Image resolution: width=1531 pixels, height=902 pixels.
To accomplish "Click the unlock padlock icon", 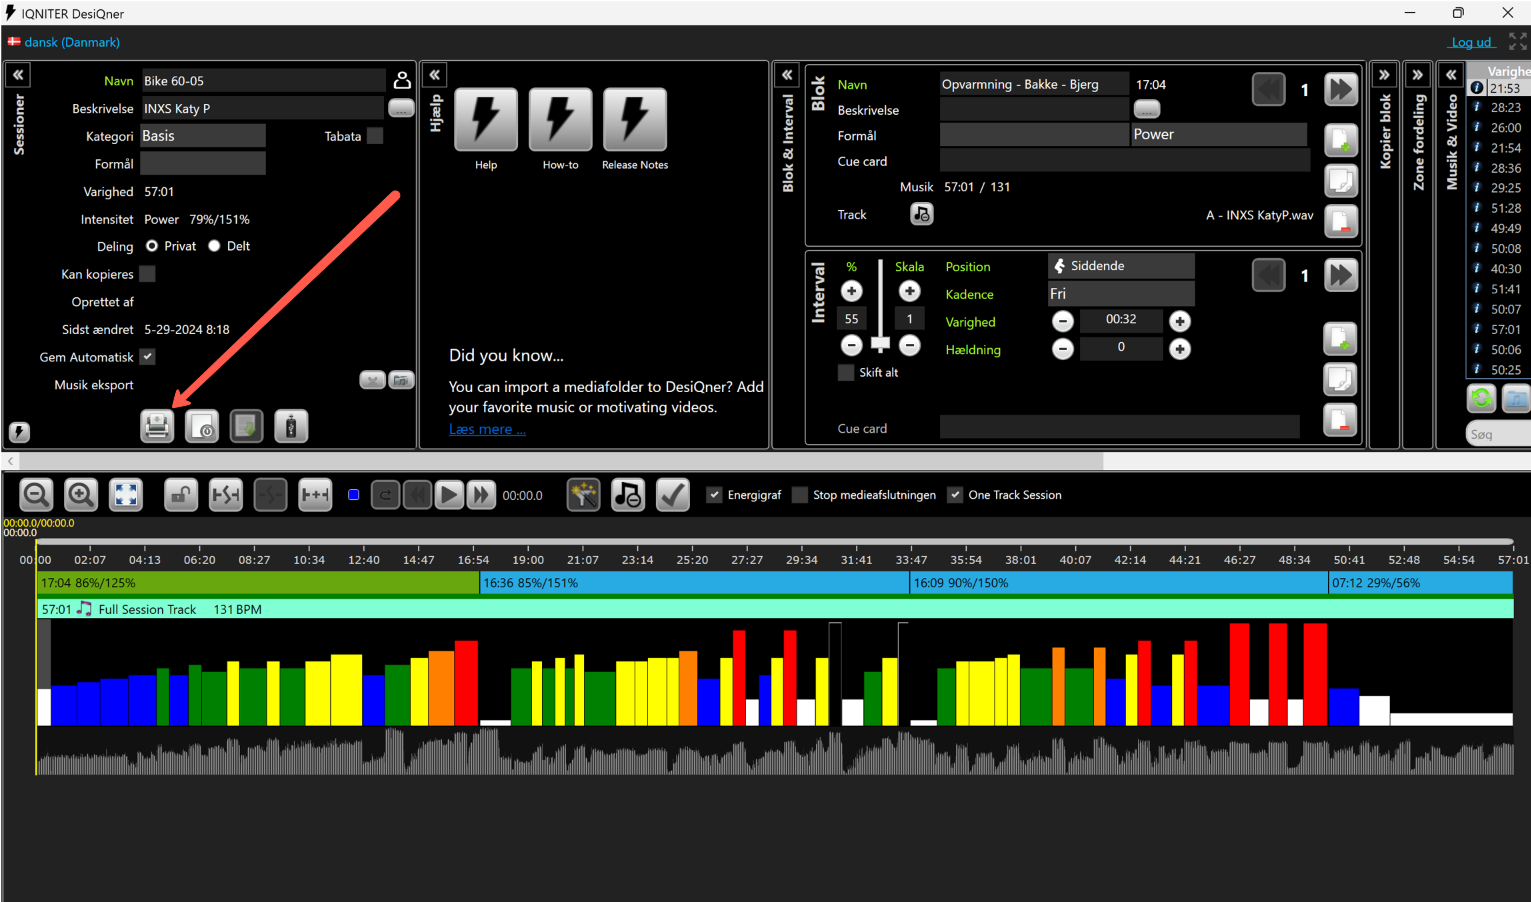I will point(181,495).
